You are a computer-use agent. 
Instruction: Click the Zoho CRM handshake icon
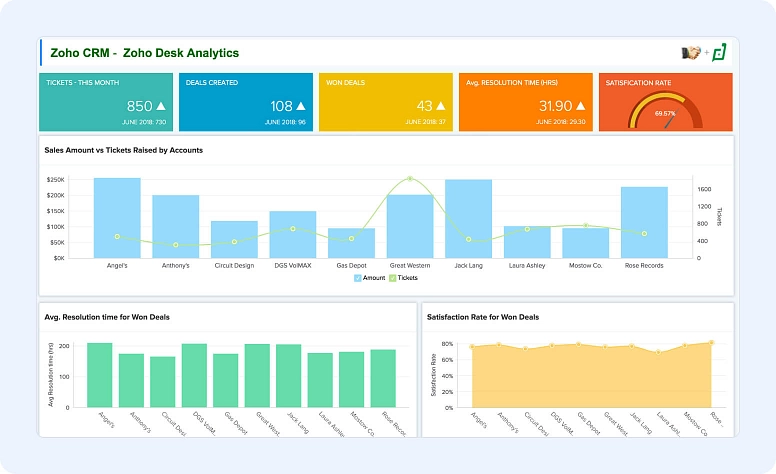click(x=688, y=52)
